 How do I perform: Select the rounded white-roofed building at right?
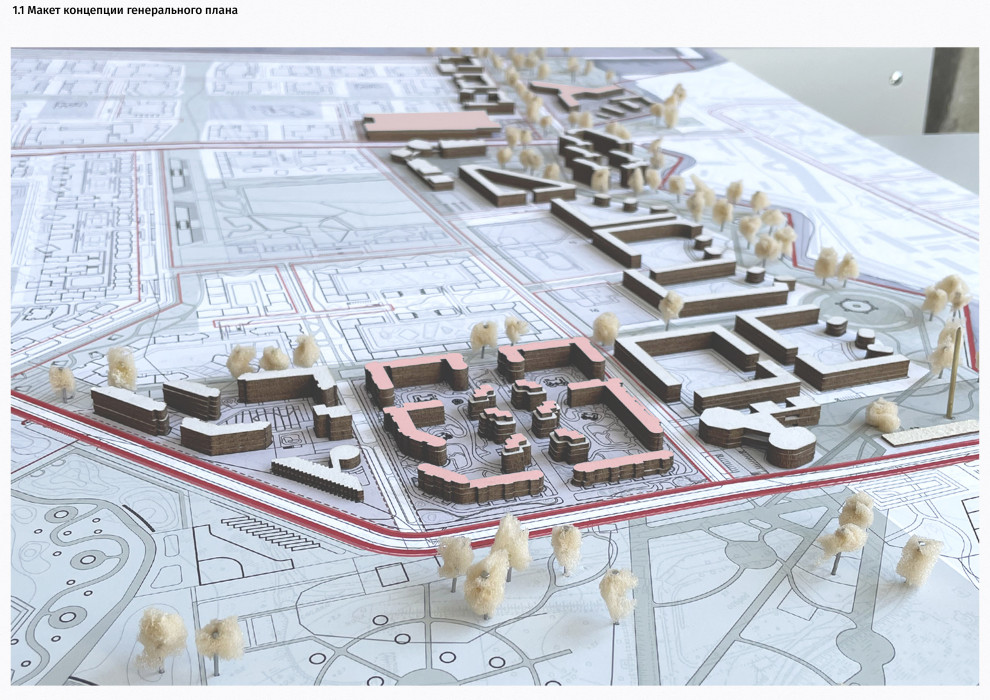click(758, 437)
